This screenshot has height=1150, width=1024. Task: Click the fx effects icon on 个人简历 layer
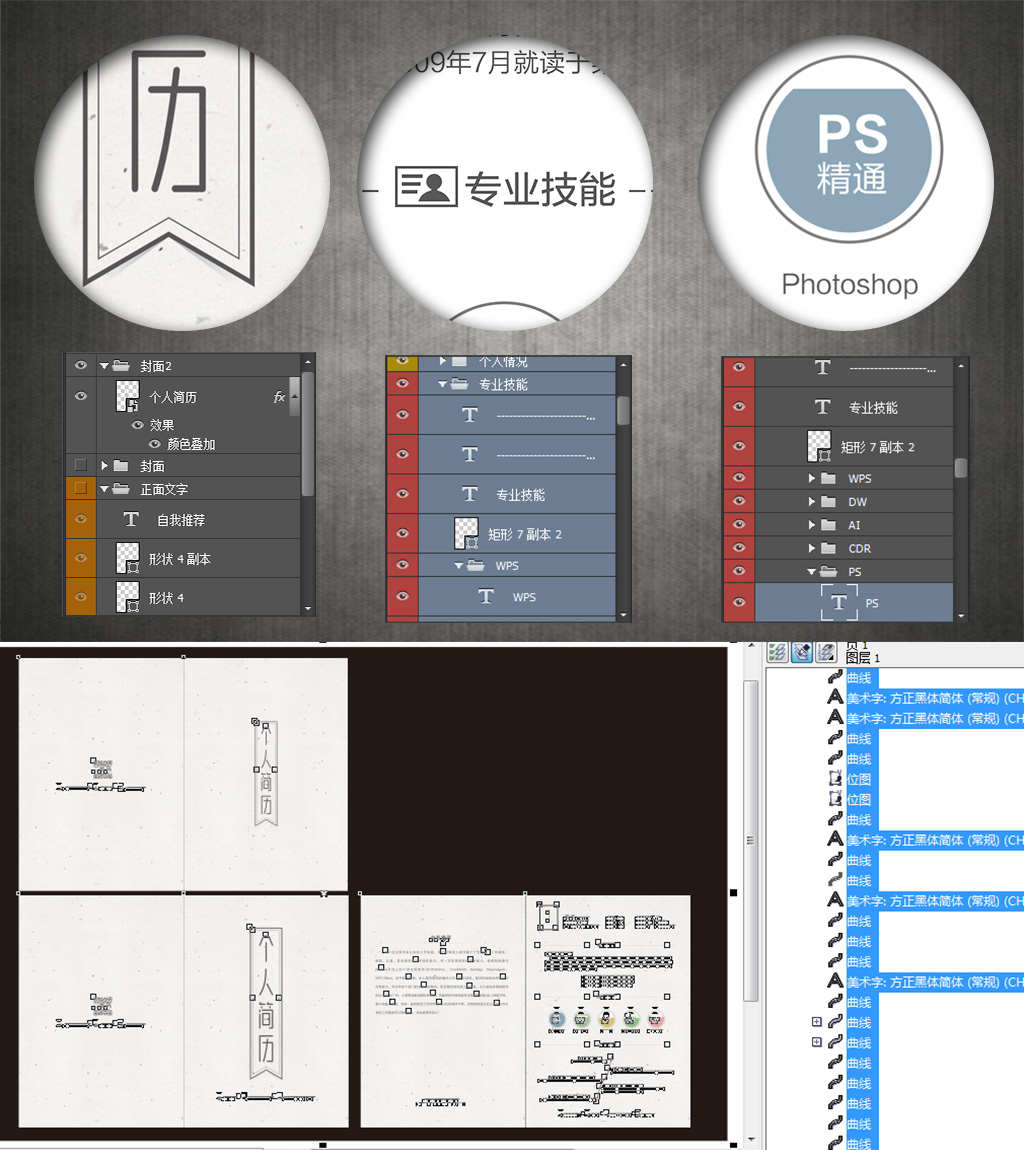coord(279,397)
